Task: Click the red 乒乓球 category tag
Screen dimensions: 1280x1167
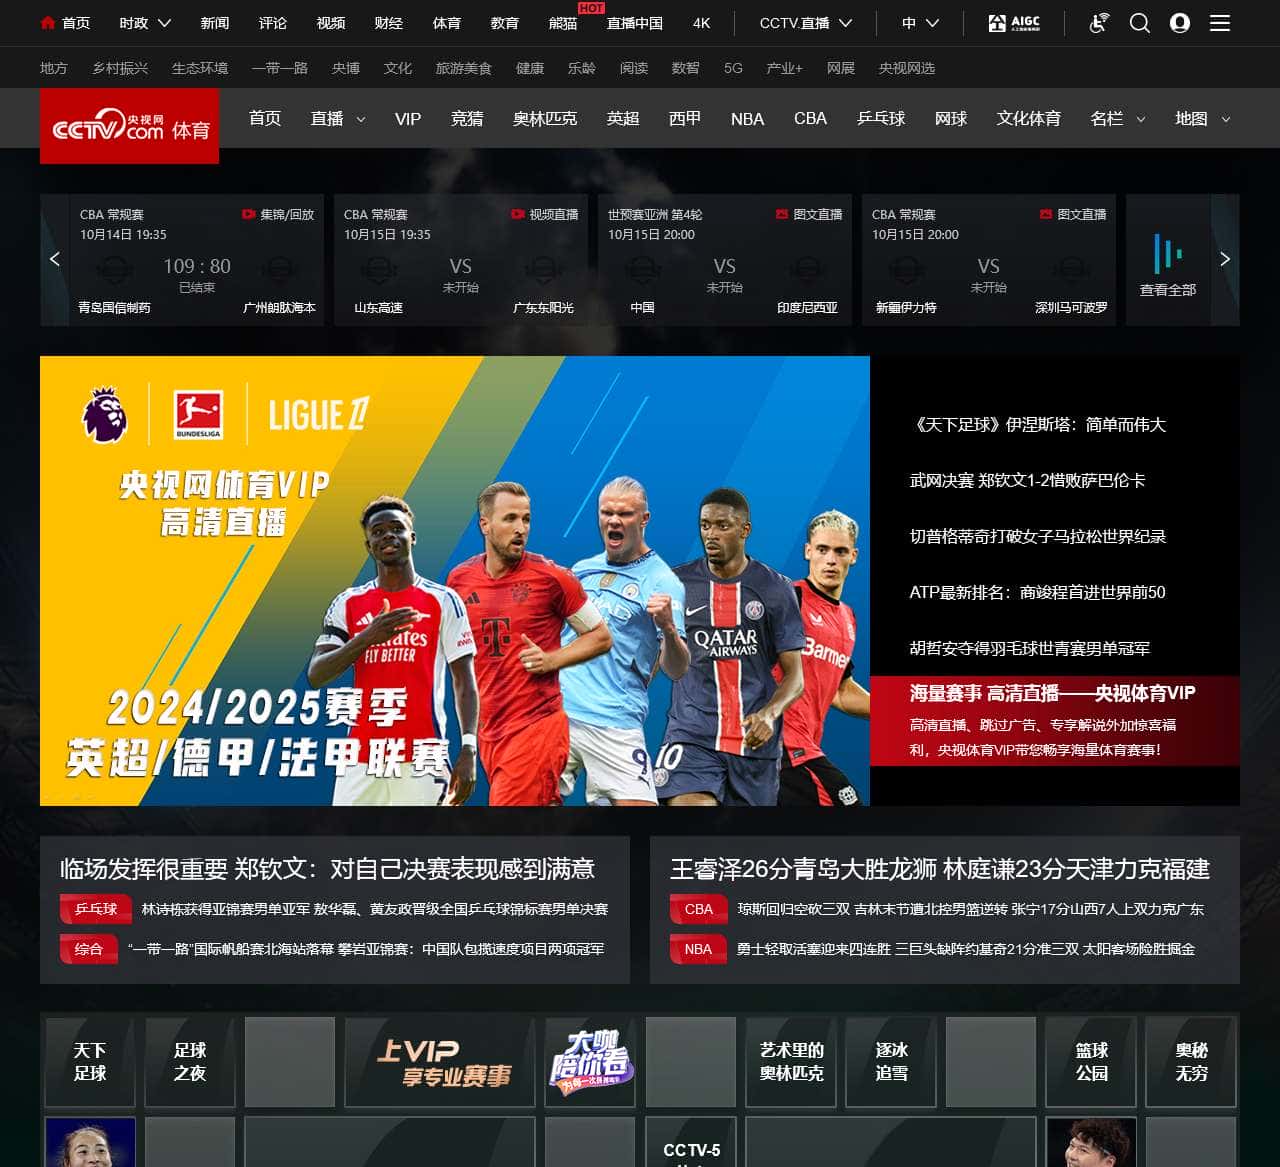Action: (95, 909)
